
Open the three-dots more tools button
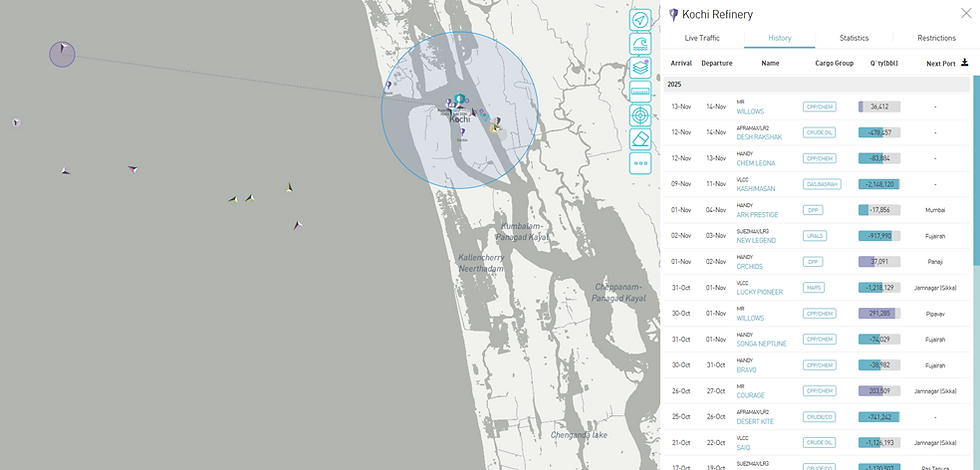tap(640, 163)
